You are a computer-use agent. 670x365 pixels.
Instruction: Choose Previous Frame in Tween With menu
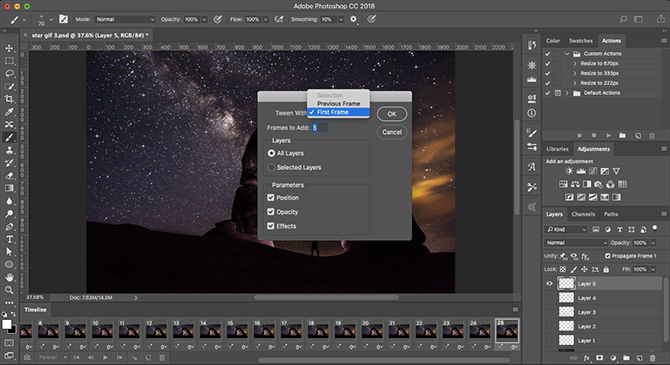point(338,103)
